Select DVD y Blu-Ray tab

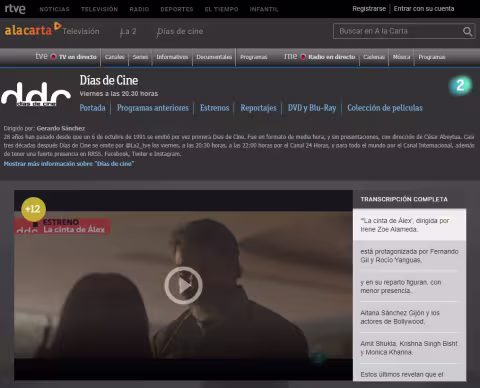point(312,108)
